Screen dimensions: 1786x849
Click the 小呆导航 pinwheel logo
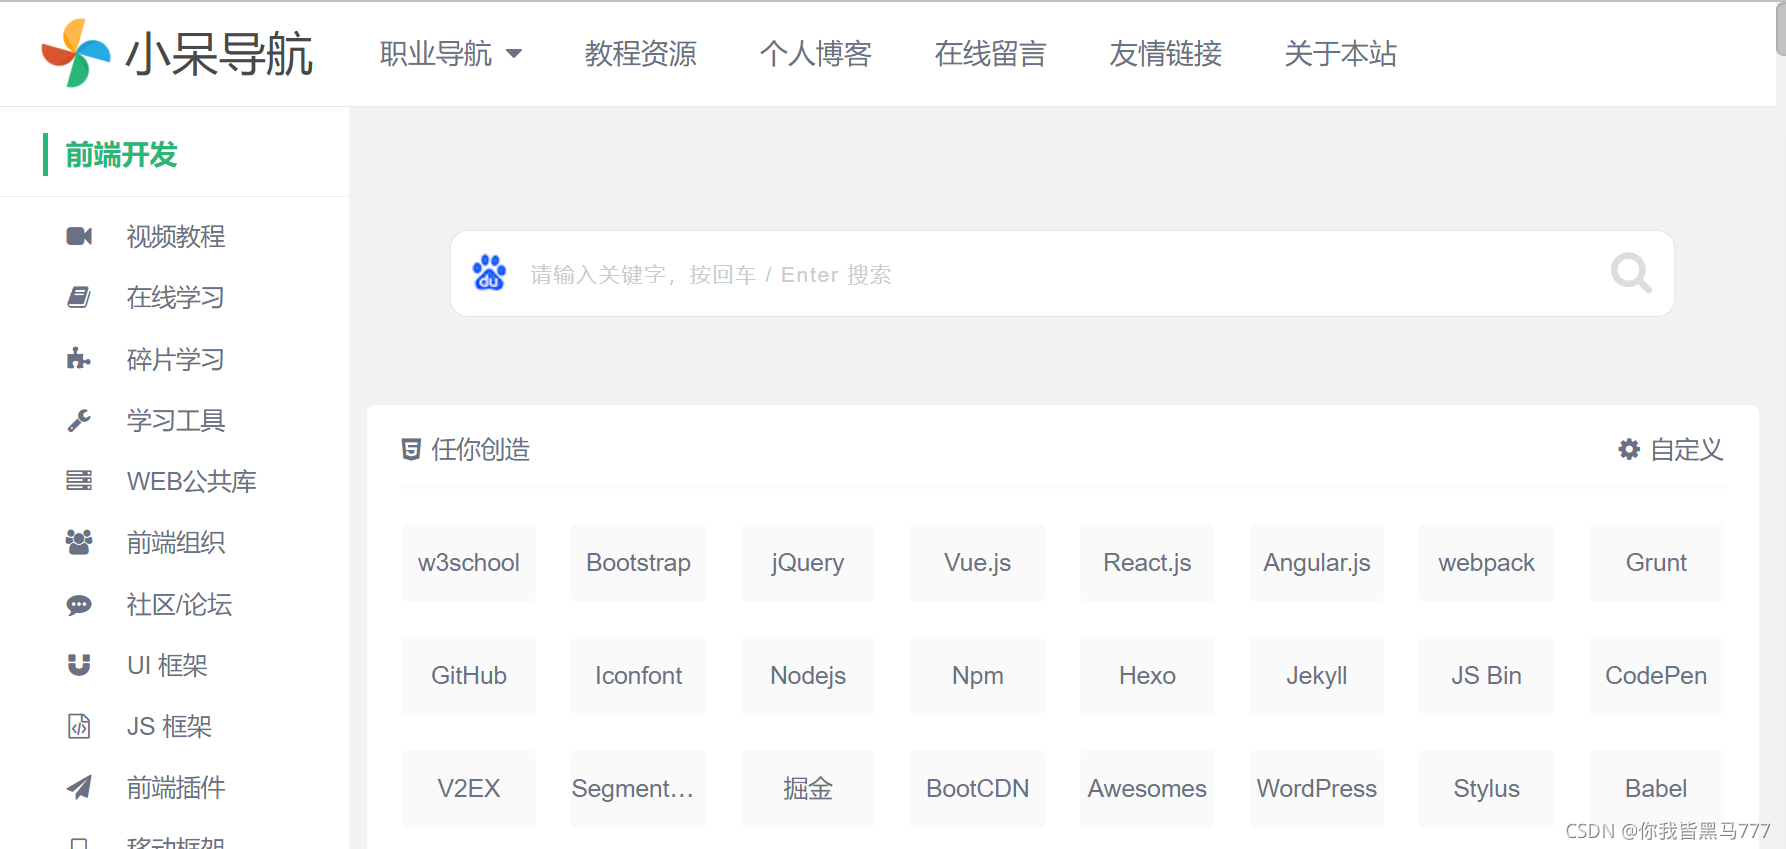pos(75,53)
